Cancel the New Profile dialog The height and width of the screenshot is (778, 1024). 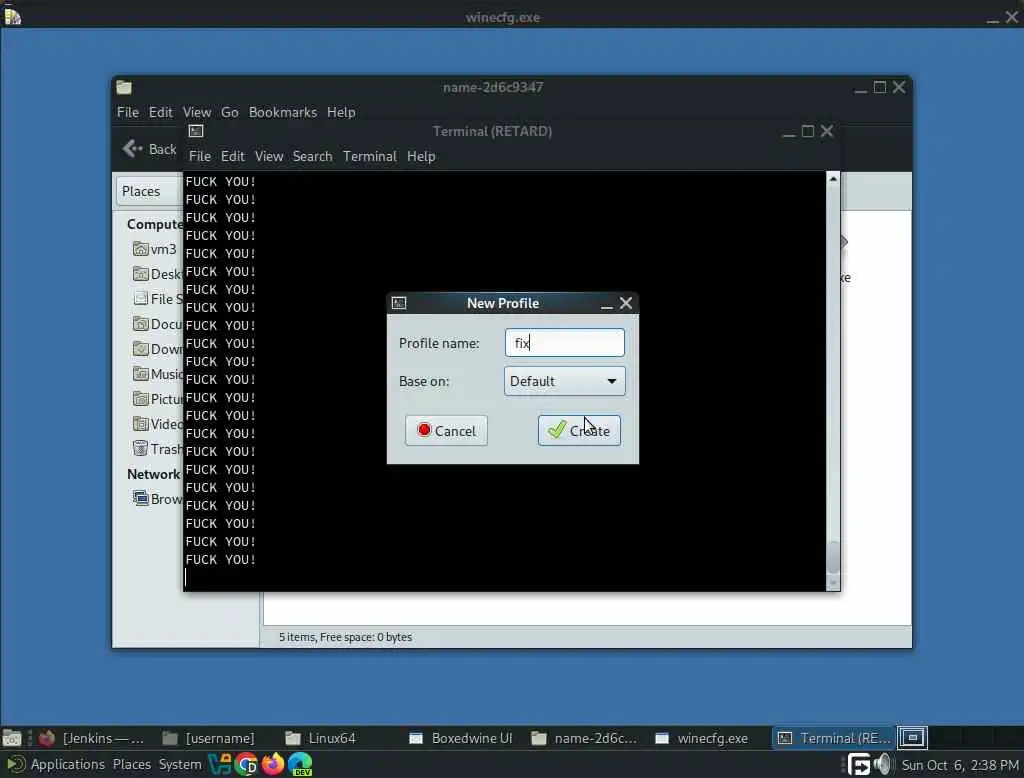click(x=446, y=430)
